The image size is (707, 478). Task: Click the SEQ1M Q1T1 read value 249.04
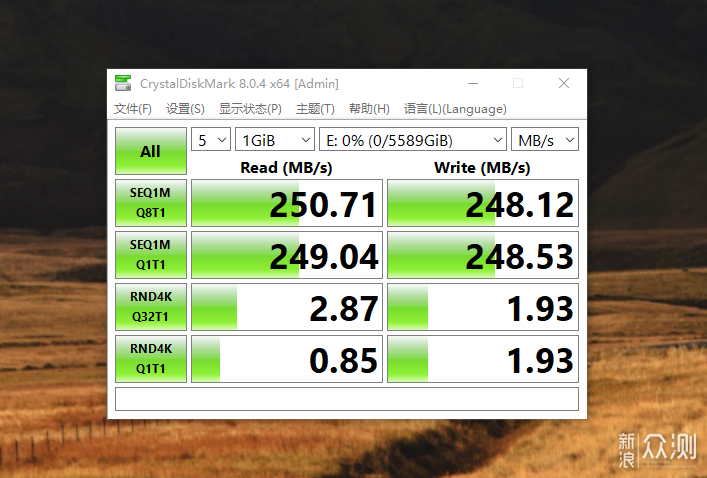click(287, 255)
